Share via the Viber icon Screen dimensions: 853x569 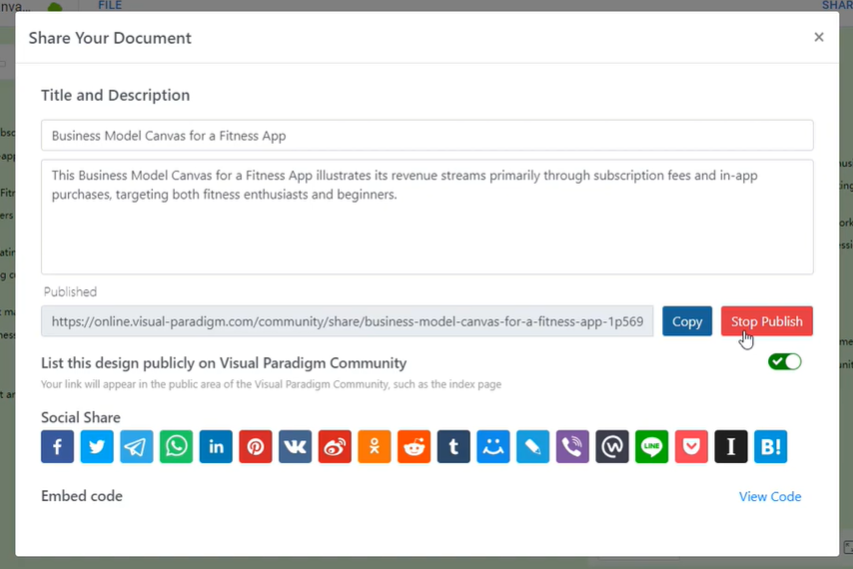(572, 446)
